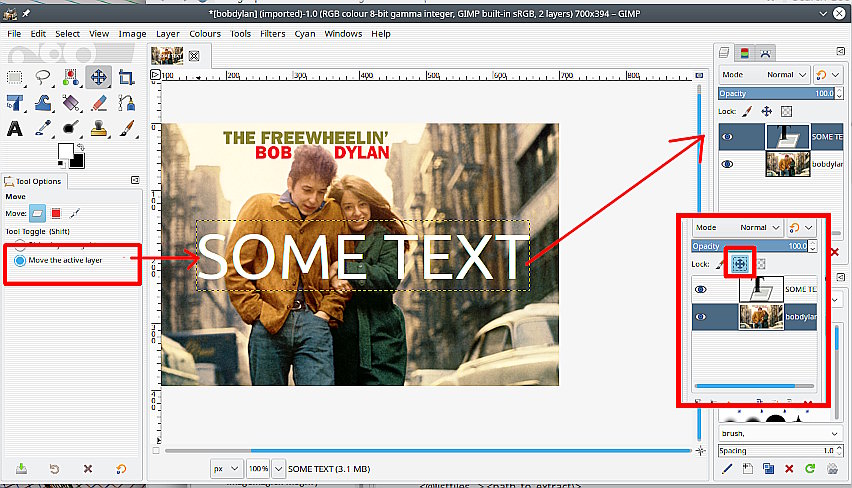Select the Clone stamp tool
852x488 pixels.
98,128
